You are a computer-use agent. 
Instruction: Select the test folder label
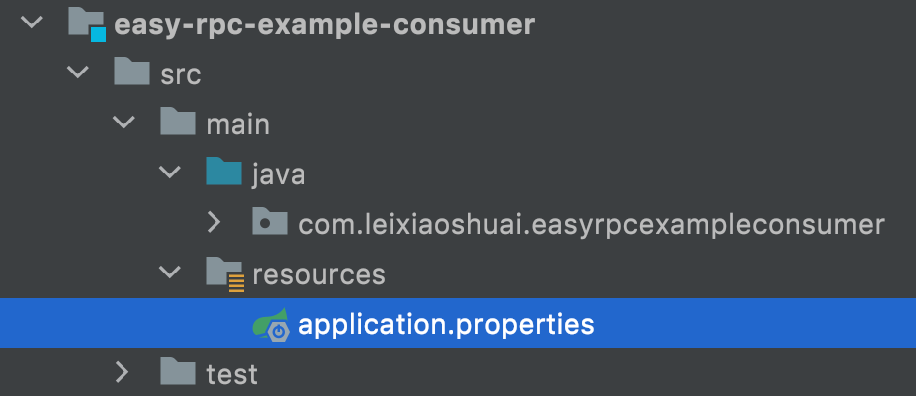[232, 374]
